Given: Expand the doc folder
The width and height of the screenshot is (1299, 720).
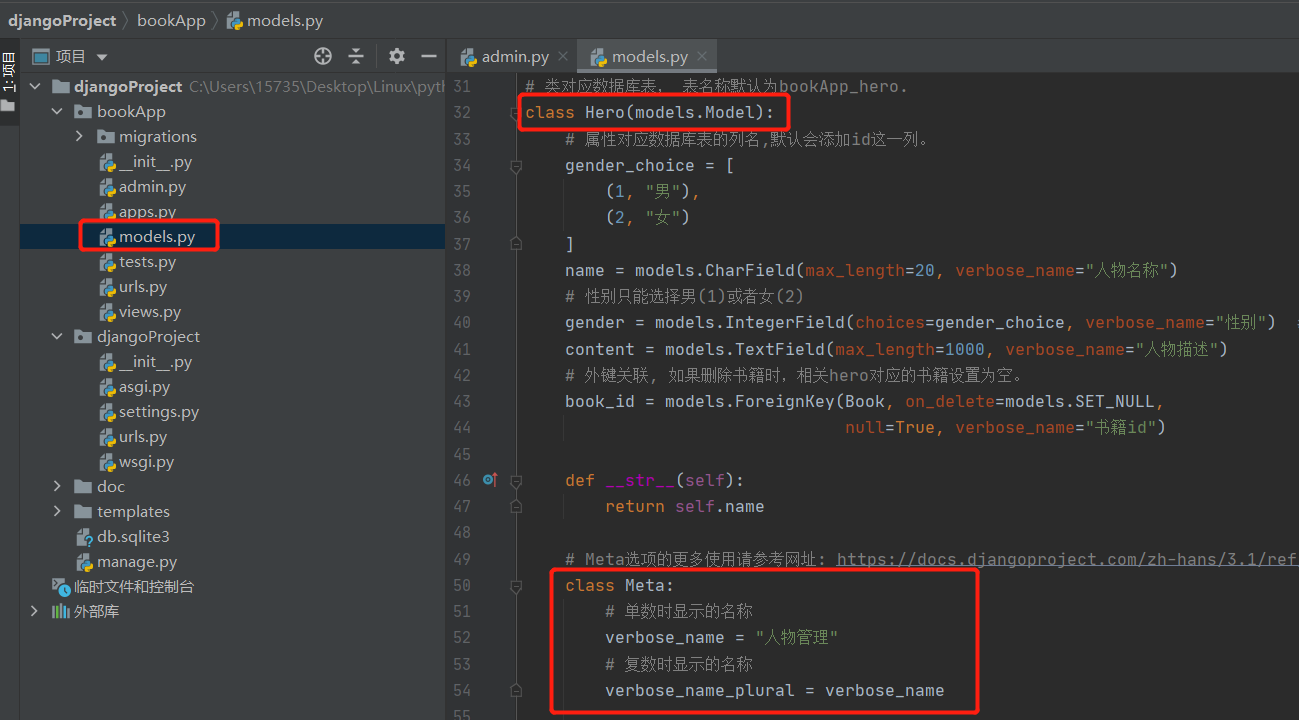Looking at the screenshot, I should 58,487.
